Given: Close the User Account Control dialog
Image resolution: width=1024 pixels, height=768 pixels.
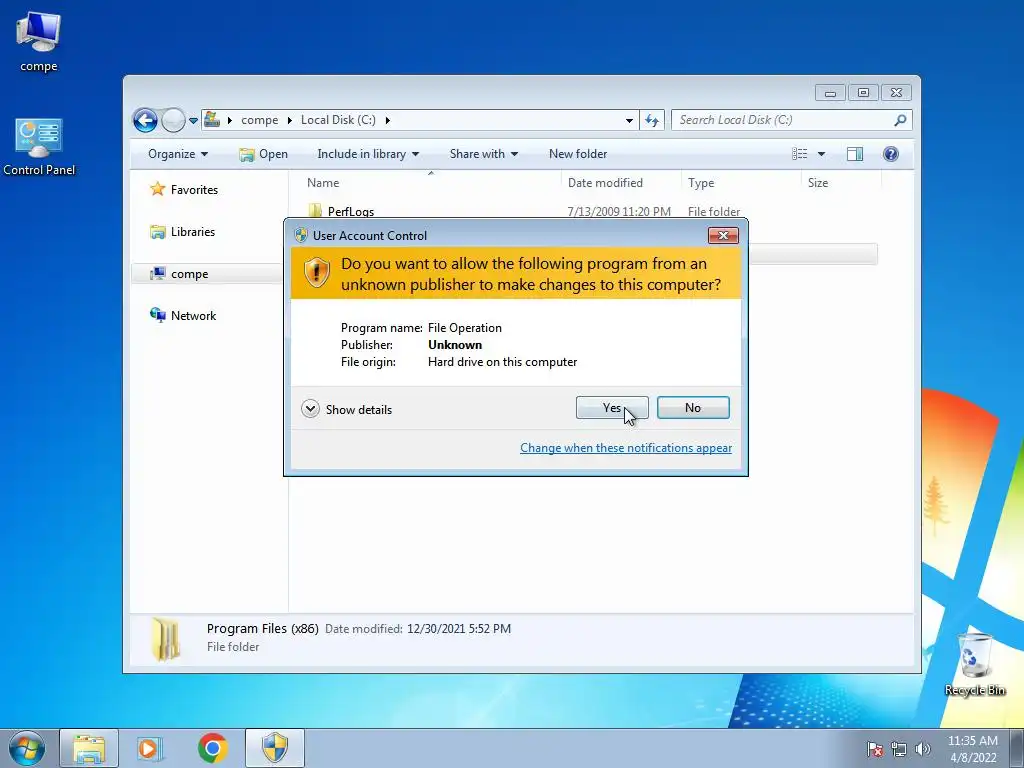Looking at the screenshot, I should (723, 235).
